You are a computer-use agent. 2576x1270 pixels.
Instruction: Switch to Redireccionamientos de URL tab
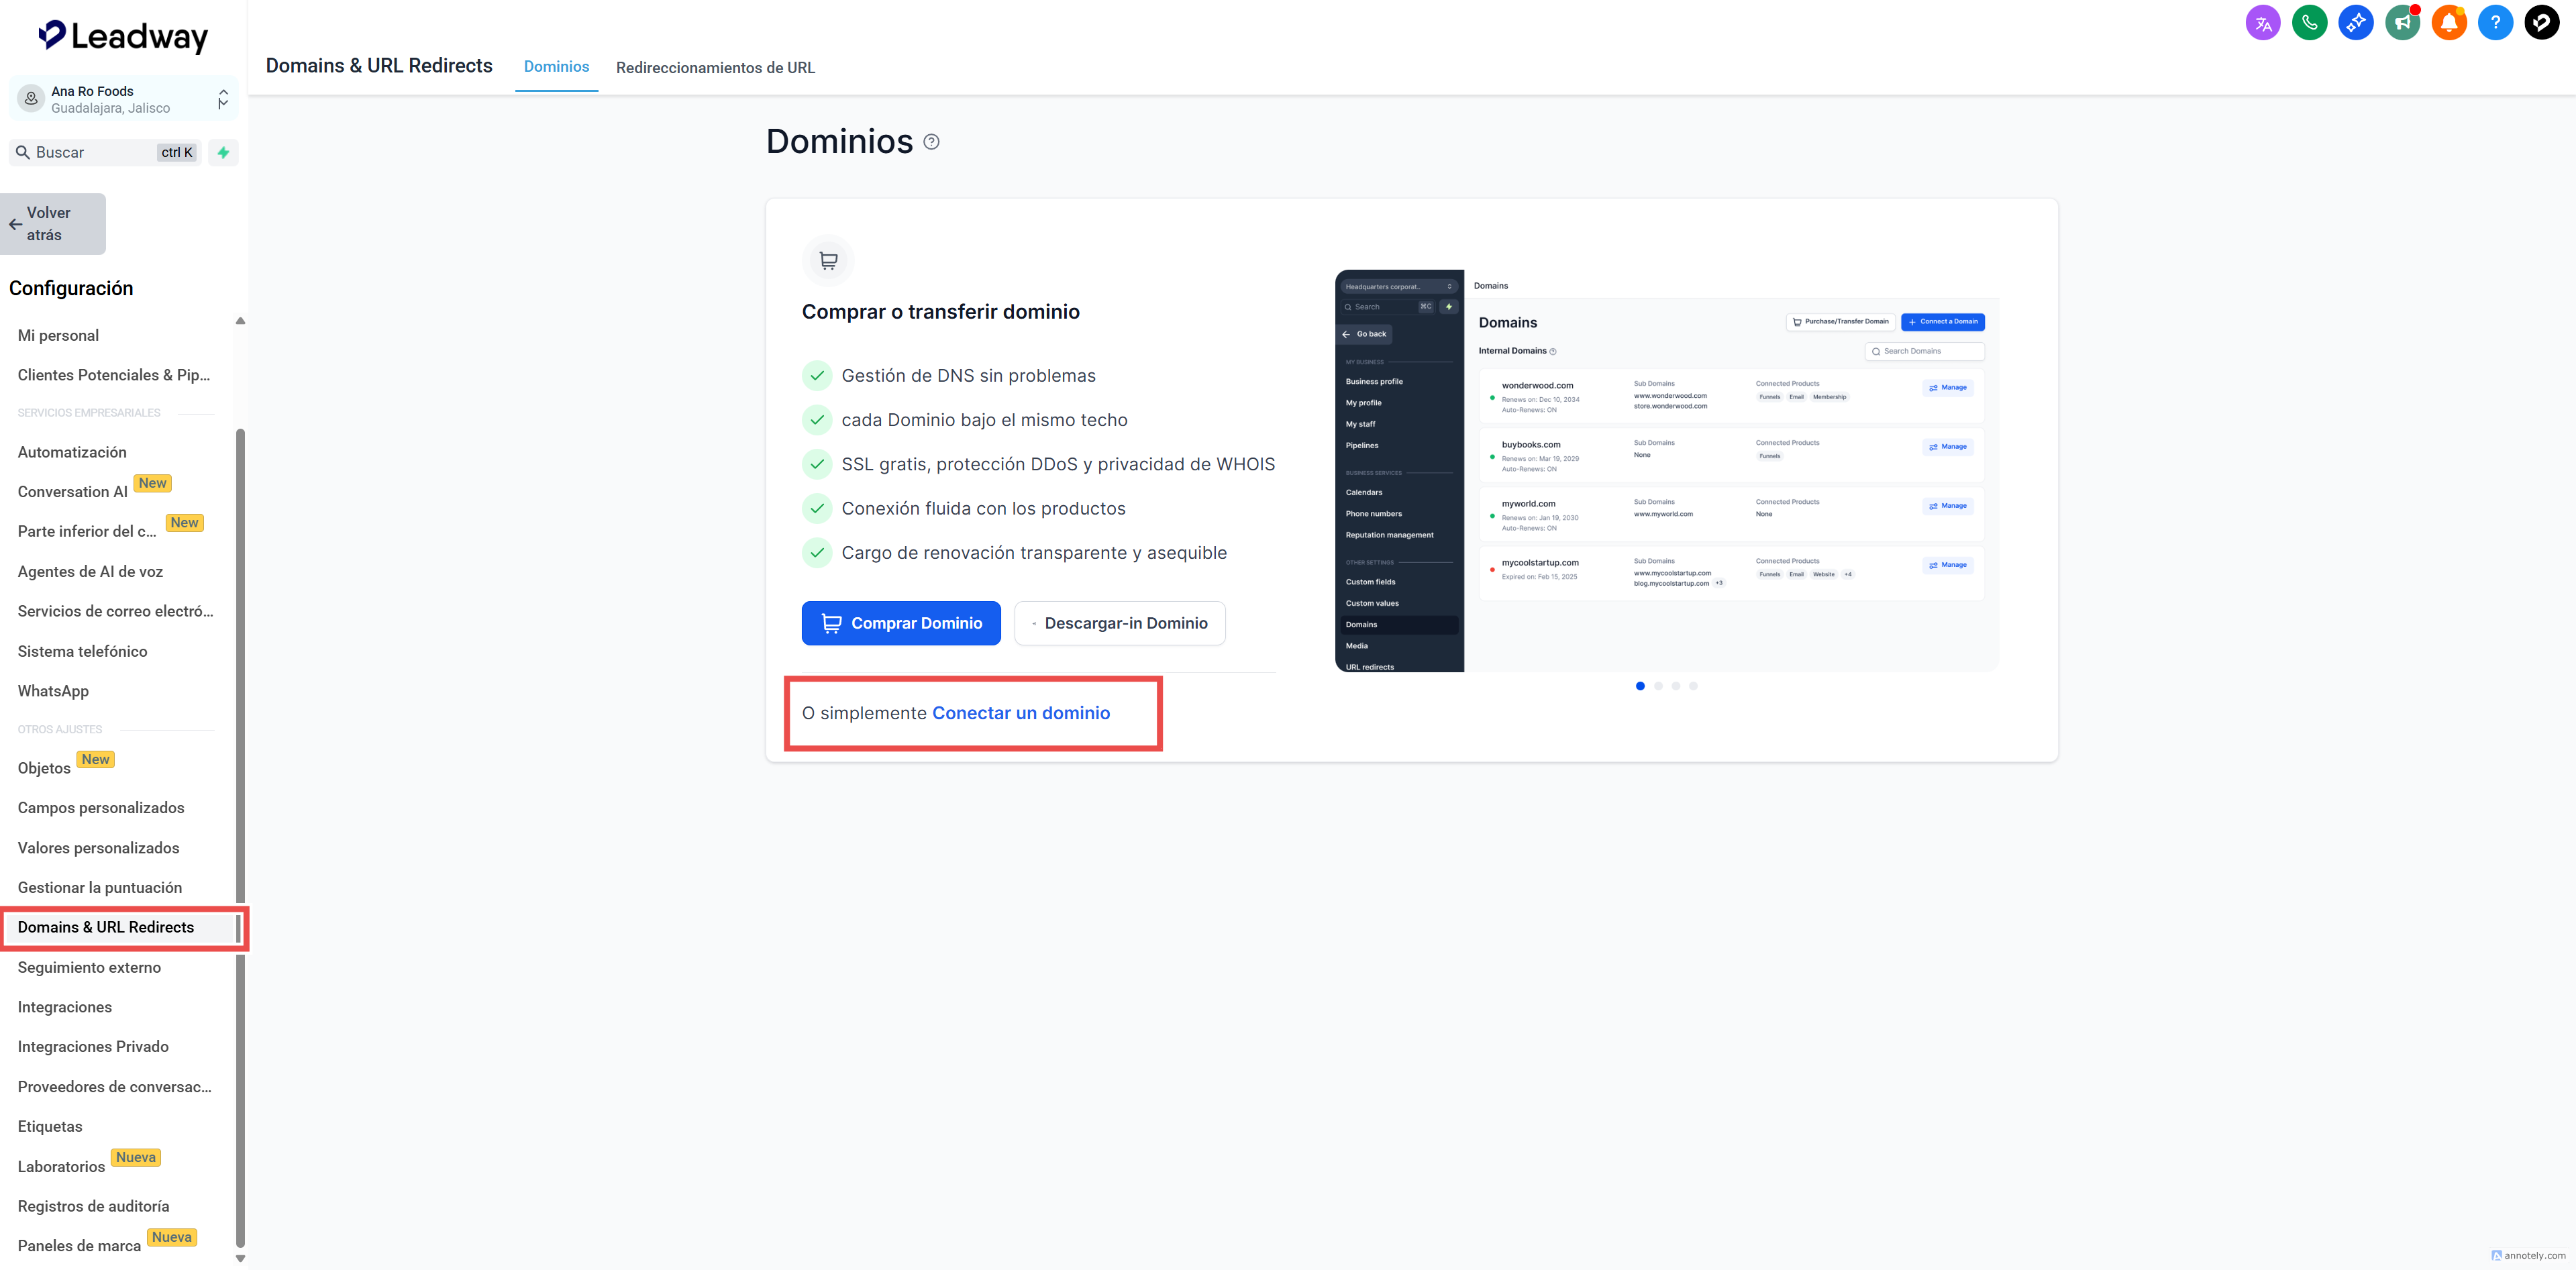[x=715, y=67]
